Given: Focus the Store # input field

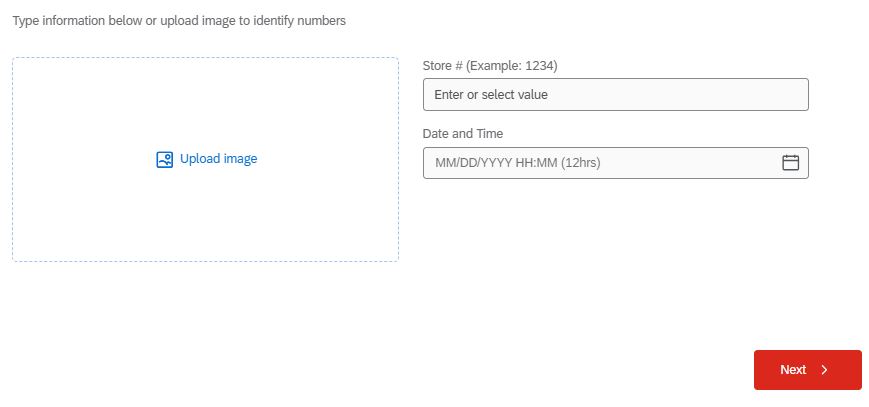Looking at the screenshot, I should tap(615, 95).
